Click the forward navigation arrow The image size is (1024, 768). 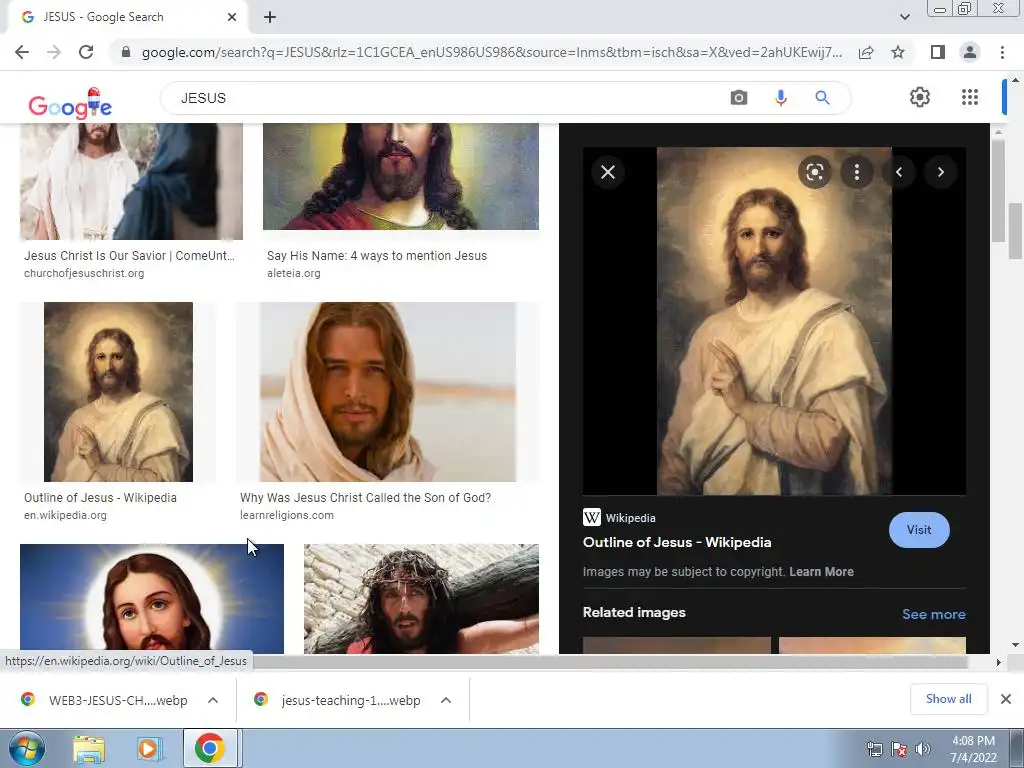tap(54, 52)
